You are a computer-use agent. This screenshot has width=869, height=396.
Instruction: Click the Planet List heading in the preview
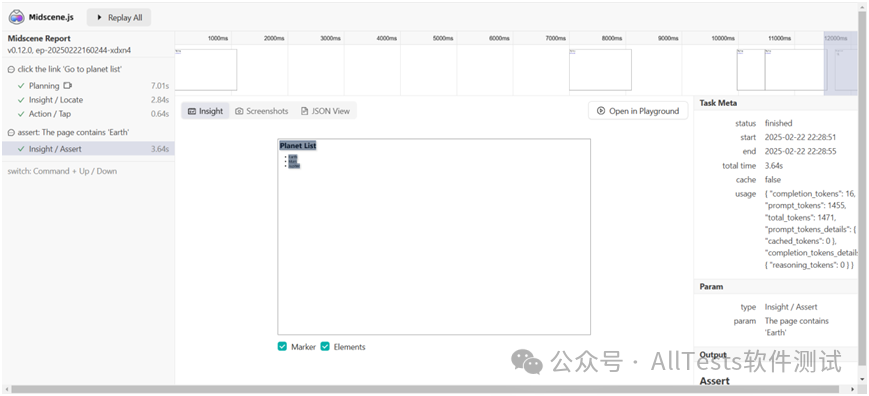click(298, 146)
